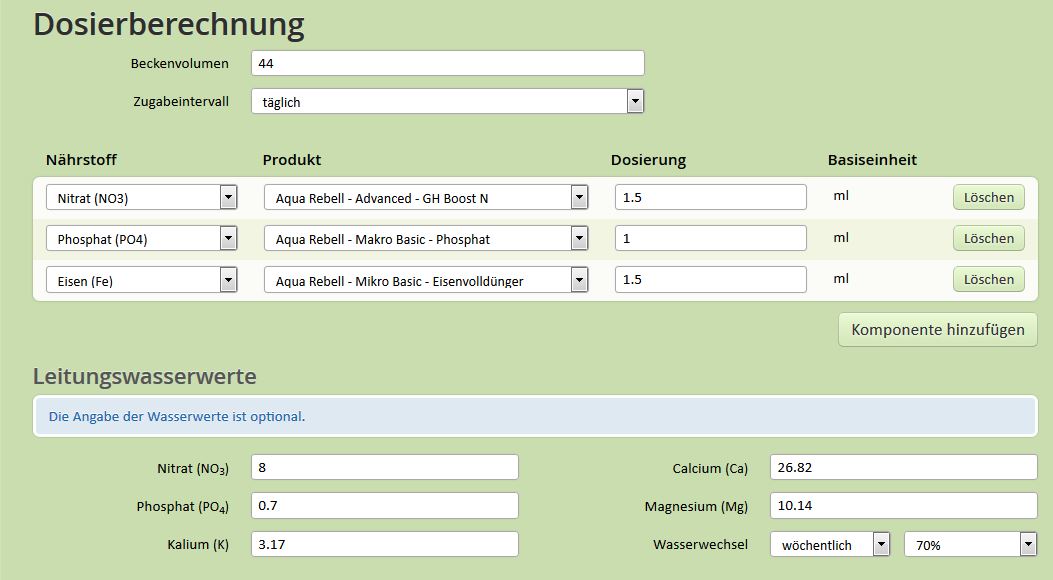This screenshot has width=1053, height=580.
Task: Click the GH Boost N dosage field
Action: pos(711,197)
